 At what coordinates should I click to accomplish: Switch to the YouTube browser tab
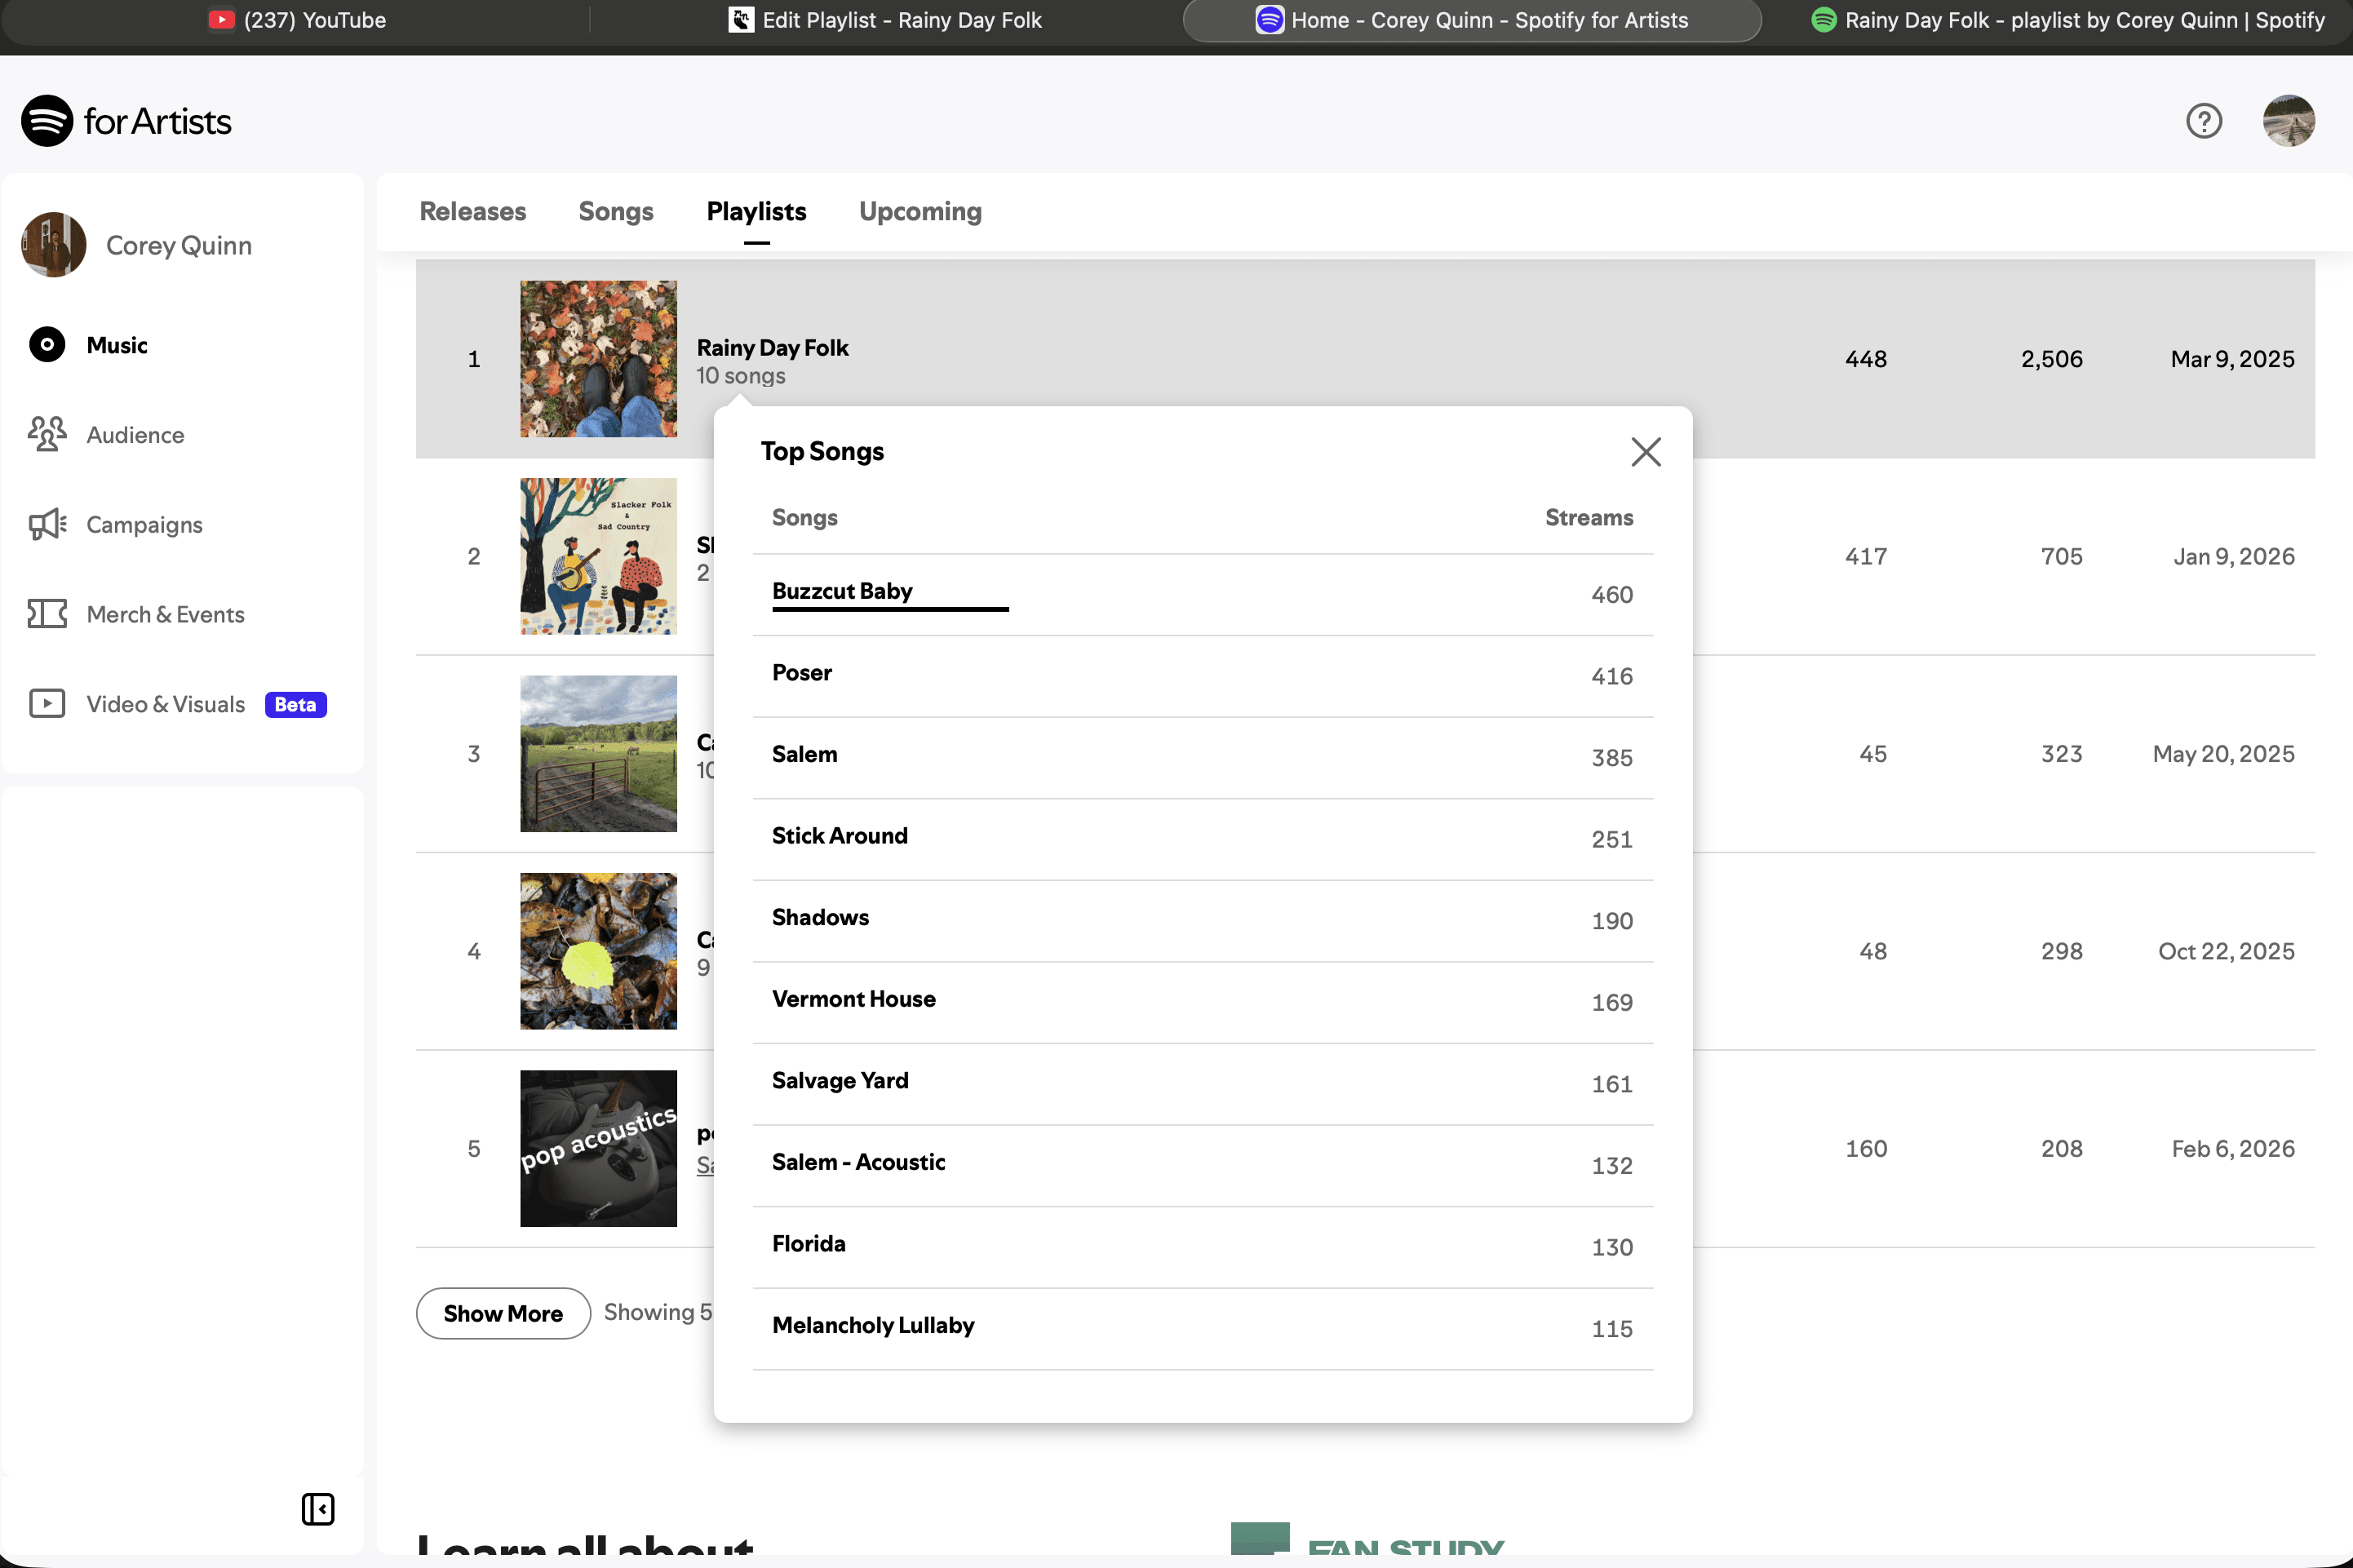298,20
